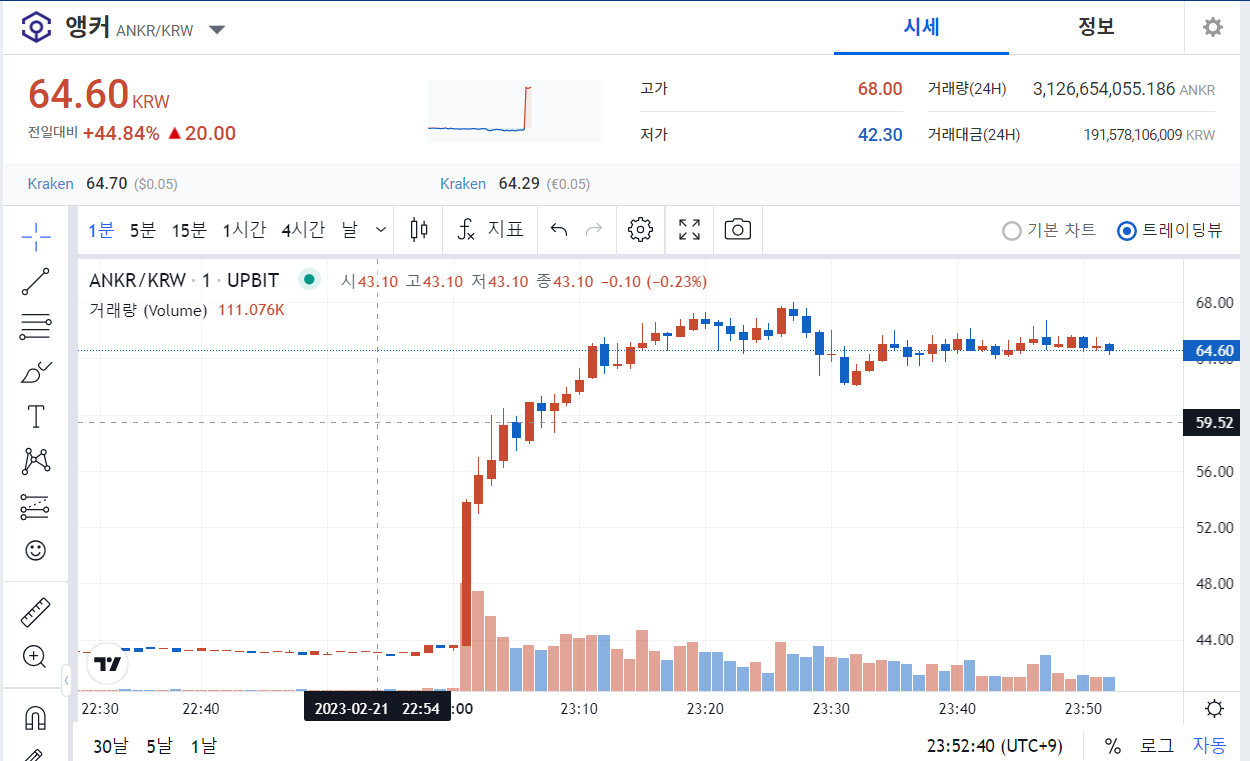
Task: Select the 날 (day) interval
Action: [349, 230]
